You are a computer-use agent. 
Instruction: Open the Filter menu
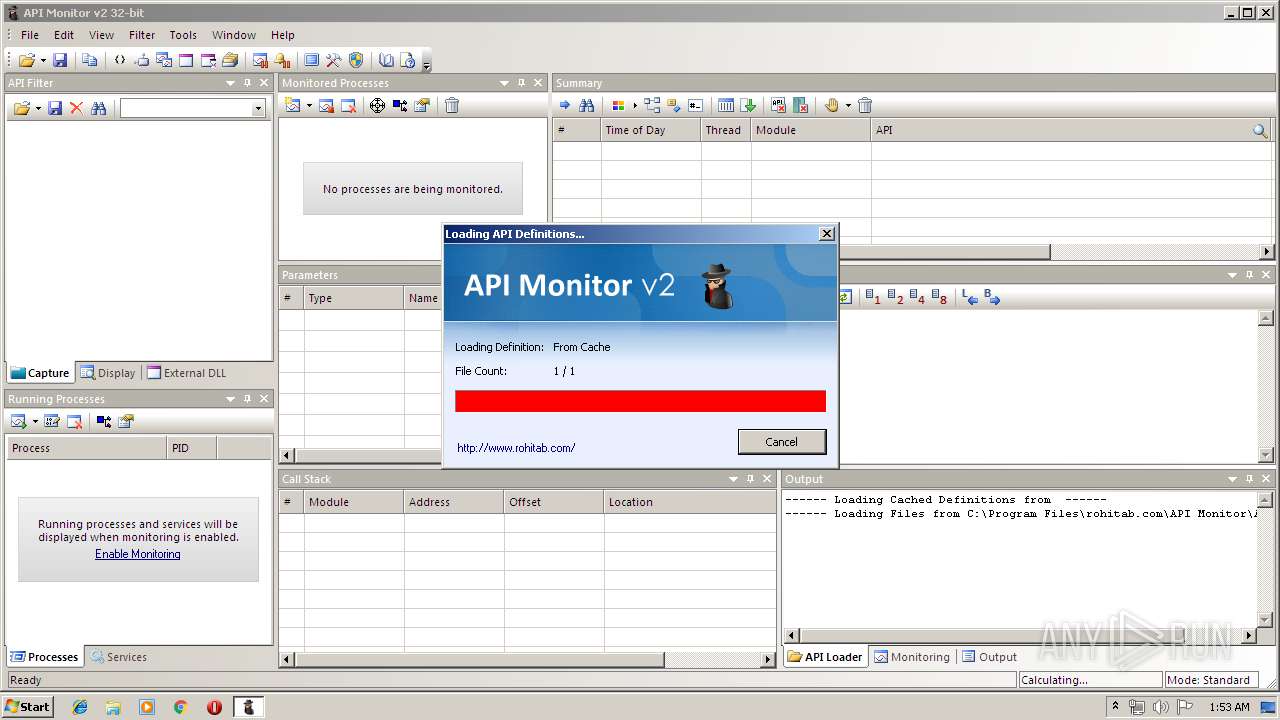click(x=142, y=35)
